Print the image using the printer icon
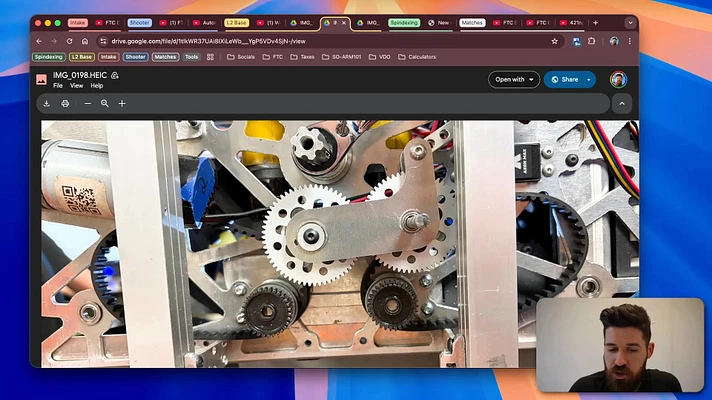712x400 pixels. point(65,104)
